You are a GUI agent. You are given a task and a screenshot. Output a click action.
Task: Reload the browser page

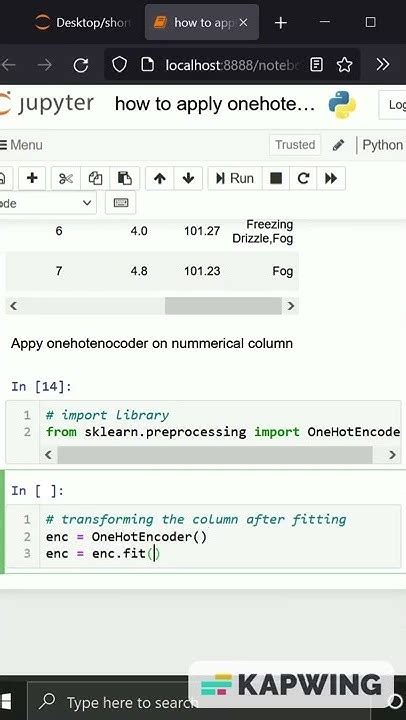tap(81, 65)
